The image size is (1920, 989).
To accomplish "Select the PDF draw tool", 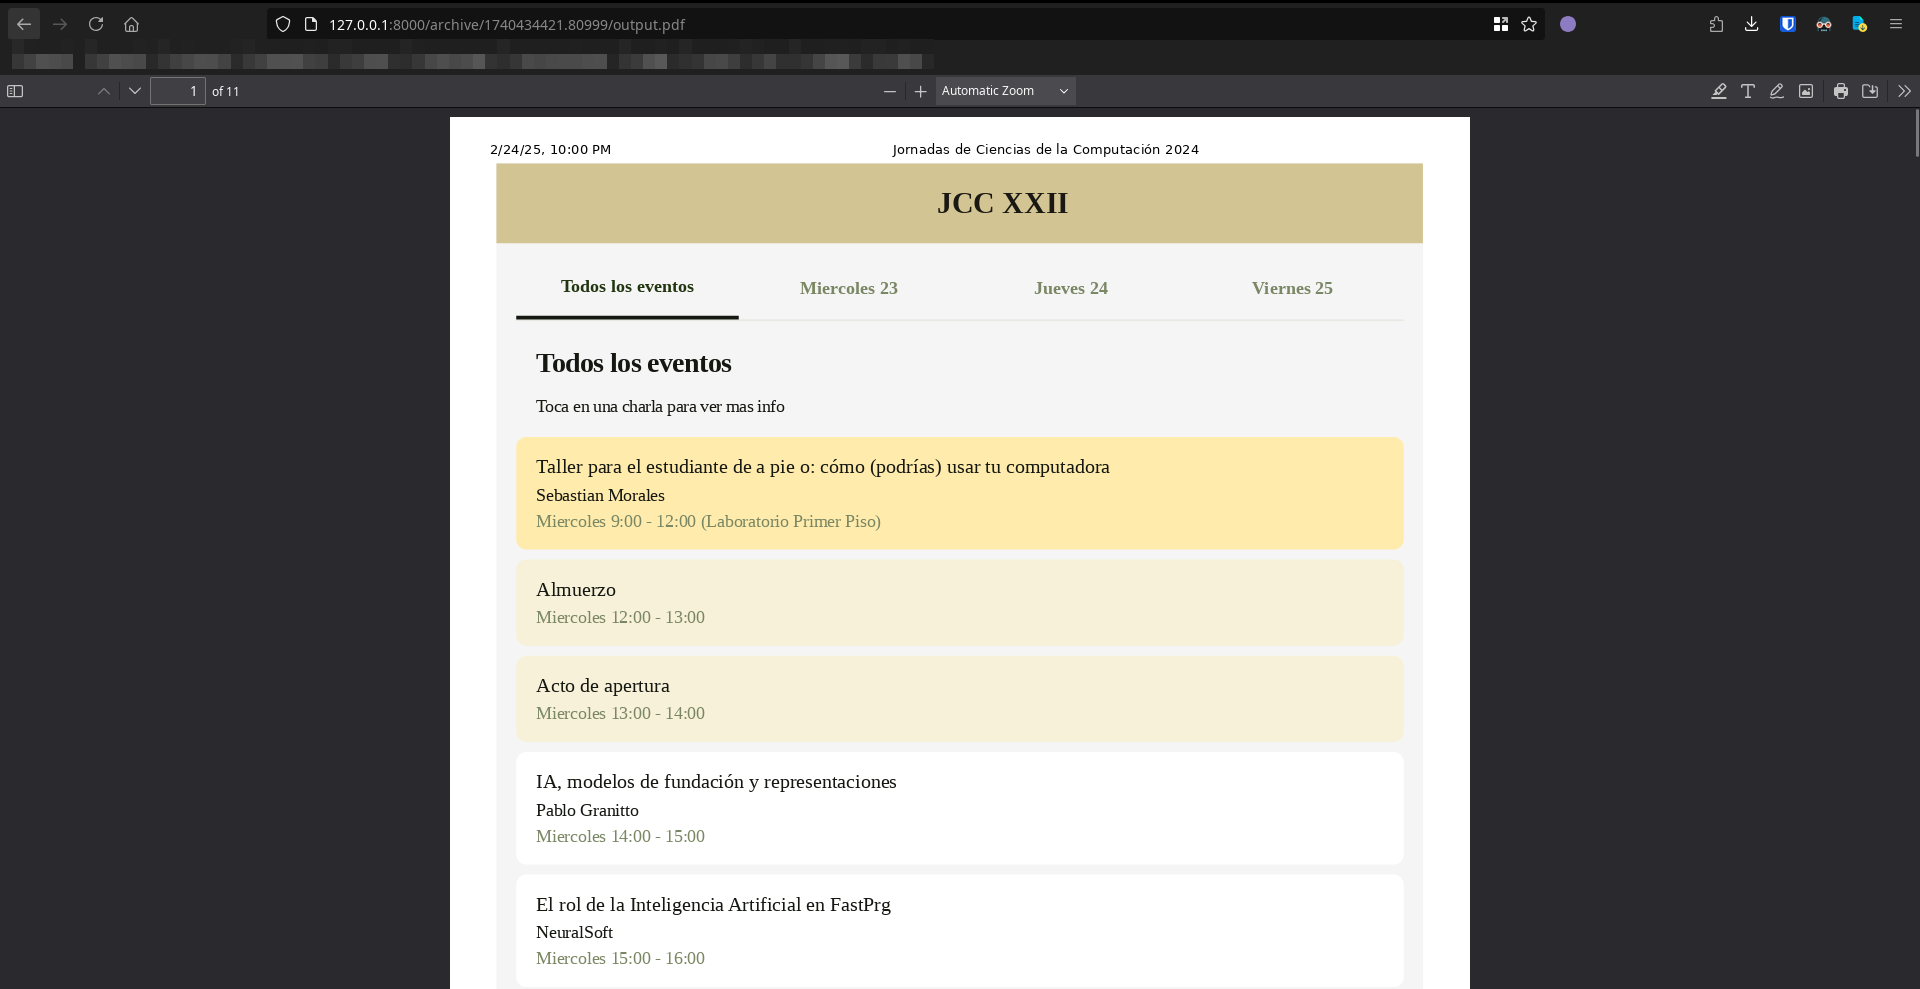I will coord(1777,91).
